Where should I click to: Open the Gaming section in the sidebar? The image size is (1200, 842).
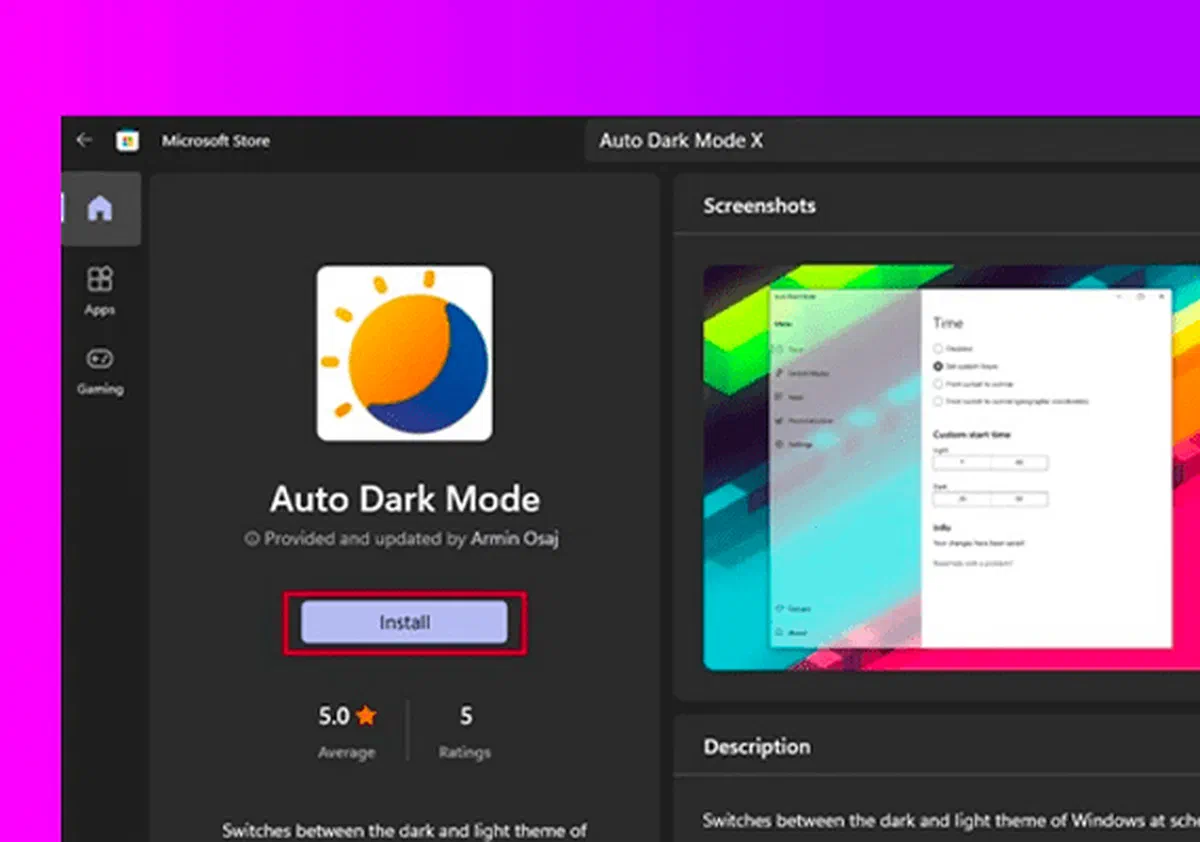pyautogui.click(x=100, y=371)
